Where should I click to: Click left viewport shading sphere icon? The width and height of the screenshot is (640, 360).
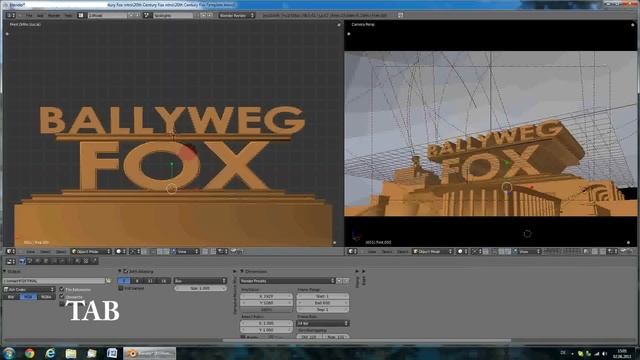[120, 251]
